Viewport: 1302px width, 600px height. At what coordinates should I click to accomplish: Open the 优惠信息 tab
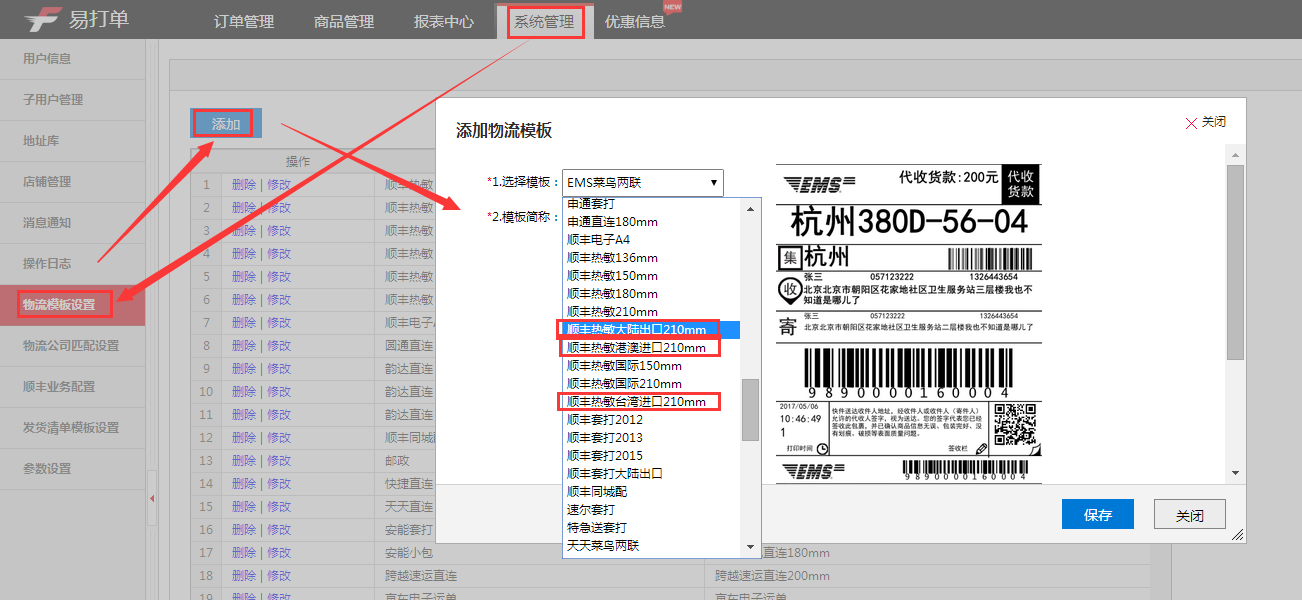coord(635,21)
